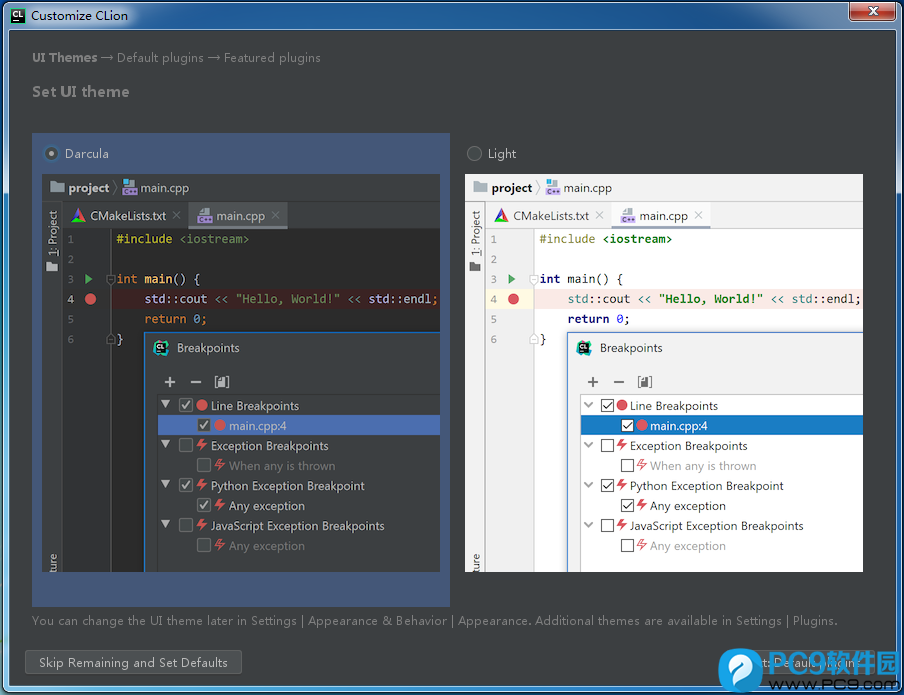Enable JavaScript Exception Breakpoints checkbox in Light preview
The image size is (904, 695).
pyautogui.click(x=607, y=525)
